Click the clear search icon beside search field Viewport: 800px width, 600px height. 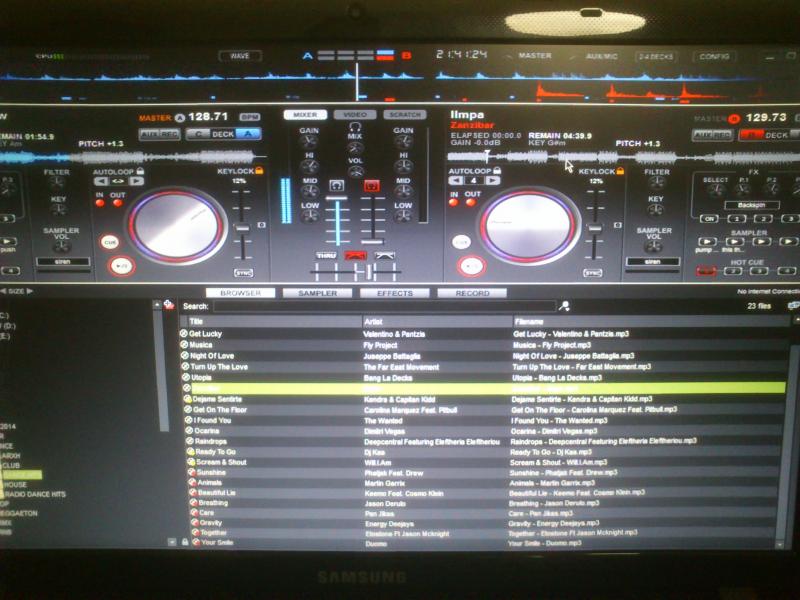click(x=564, y=306)
